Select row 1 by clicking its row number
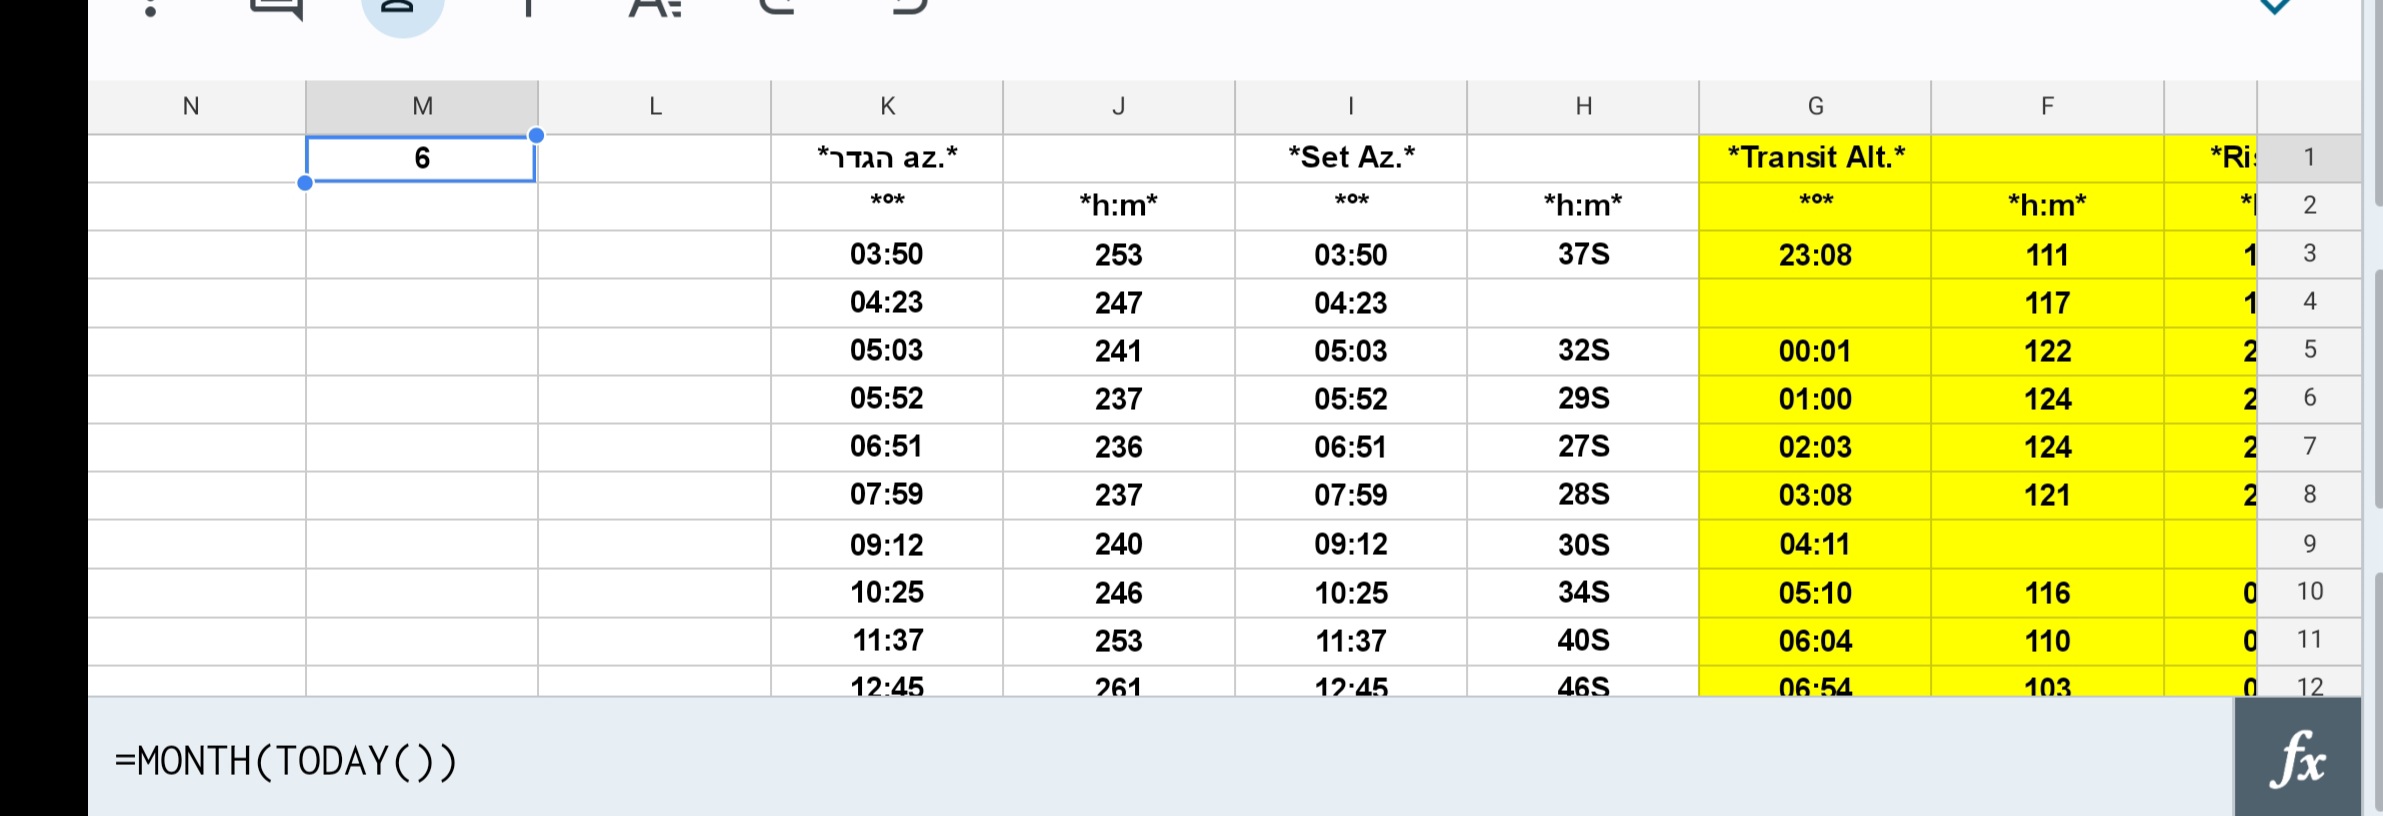 (2310, 157)
